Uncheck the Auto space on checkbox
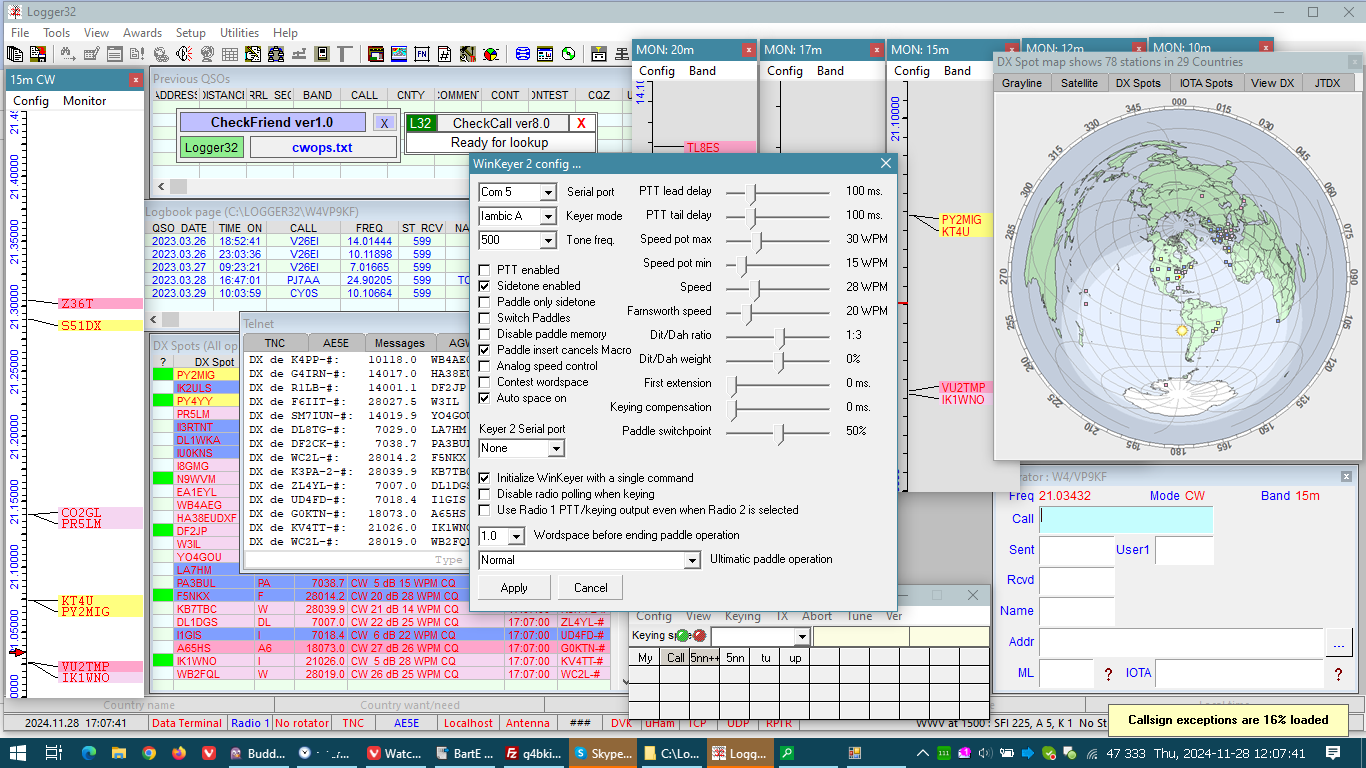 (485, 398)
